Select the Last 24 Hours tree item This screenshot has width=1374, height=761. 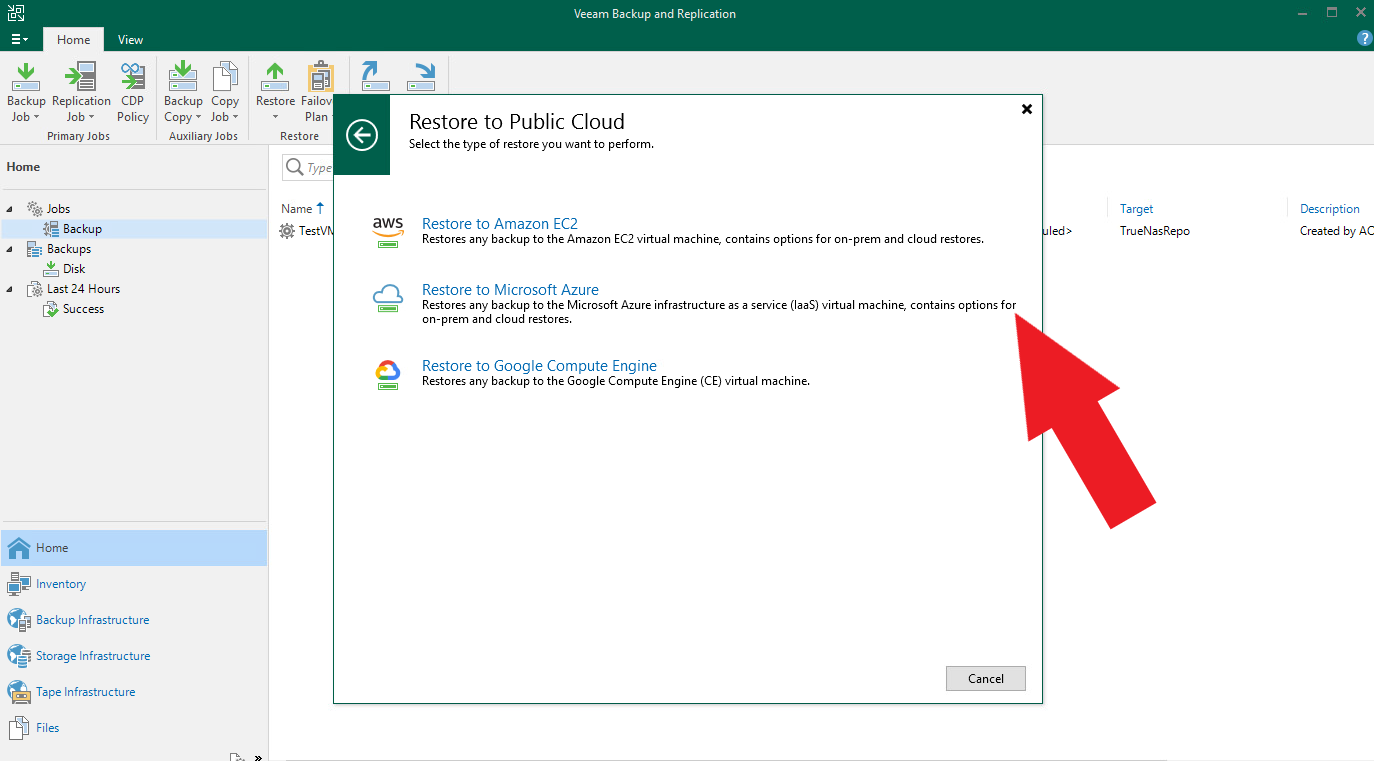tap(83, 289)
